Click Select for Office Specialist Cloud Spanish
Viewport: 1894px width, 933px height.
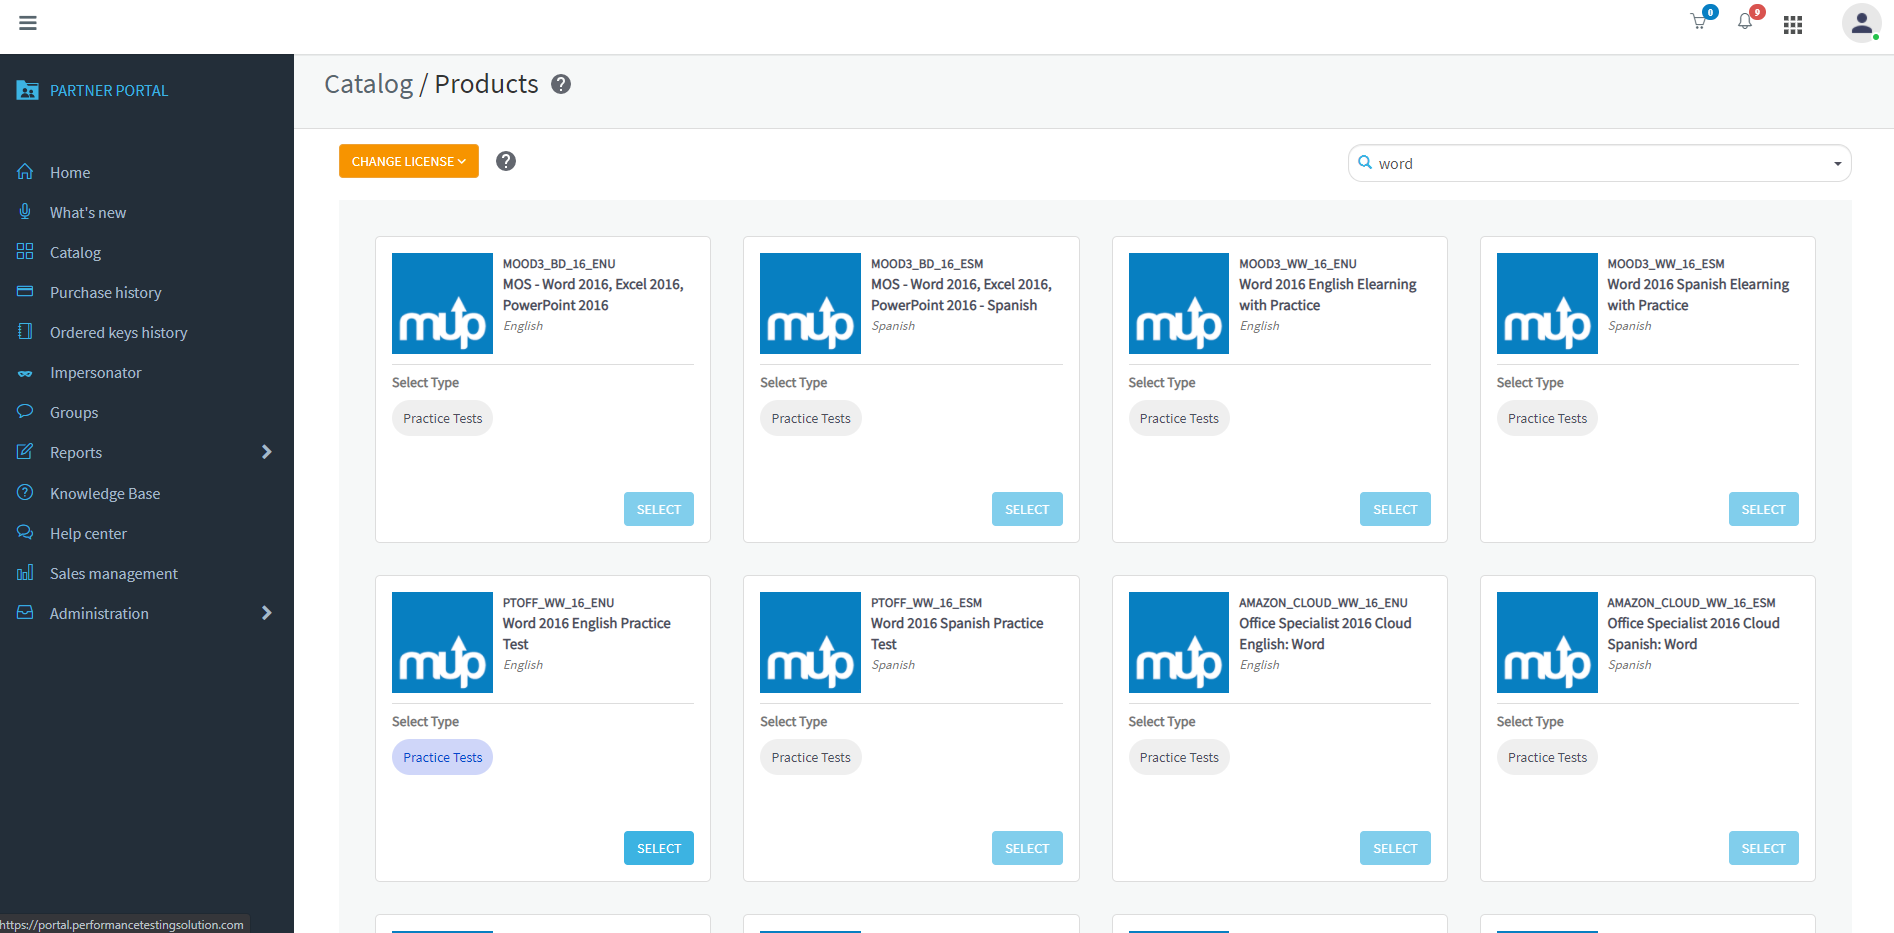pos(1763,848)
